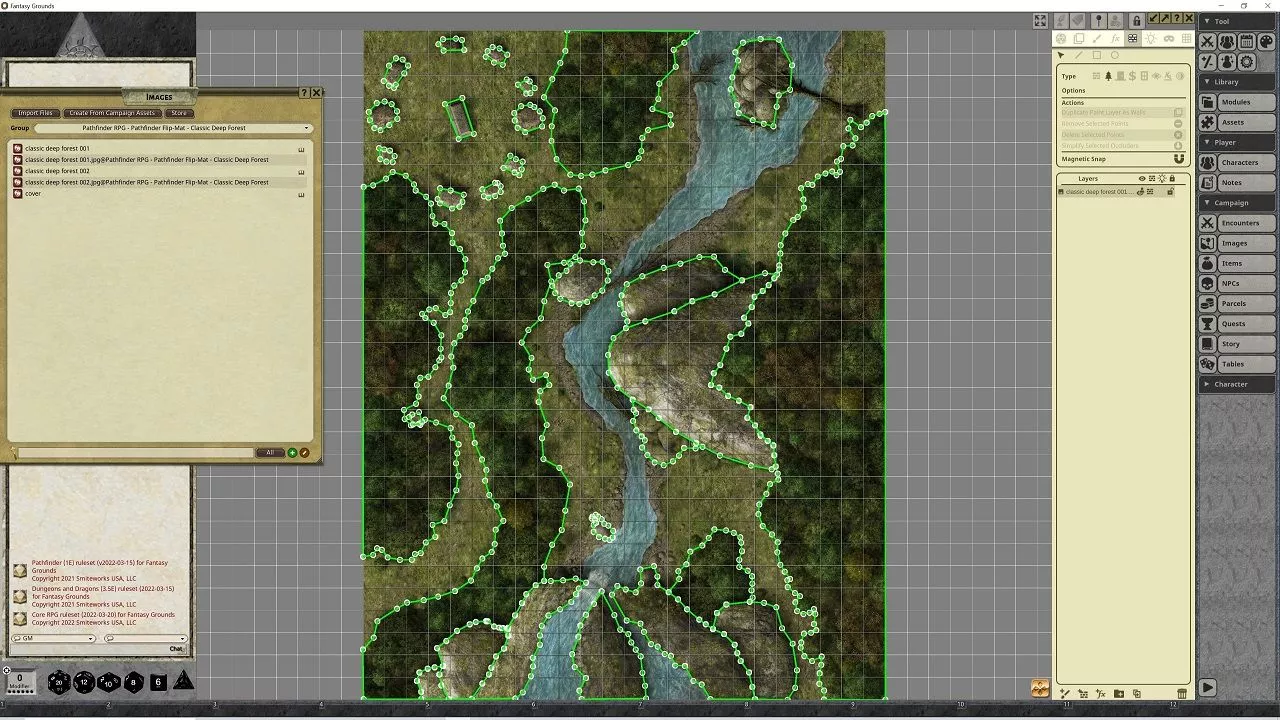Toggle Magnetic Snap magnet
The height and width of the screenshot is (720, 1280).
(x=1179, y=159)
